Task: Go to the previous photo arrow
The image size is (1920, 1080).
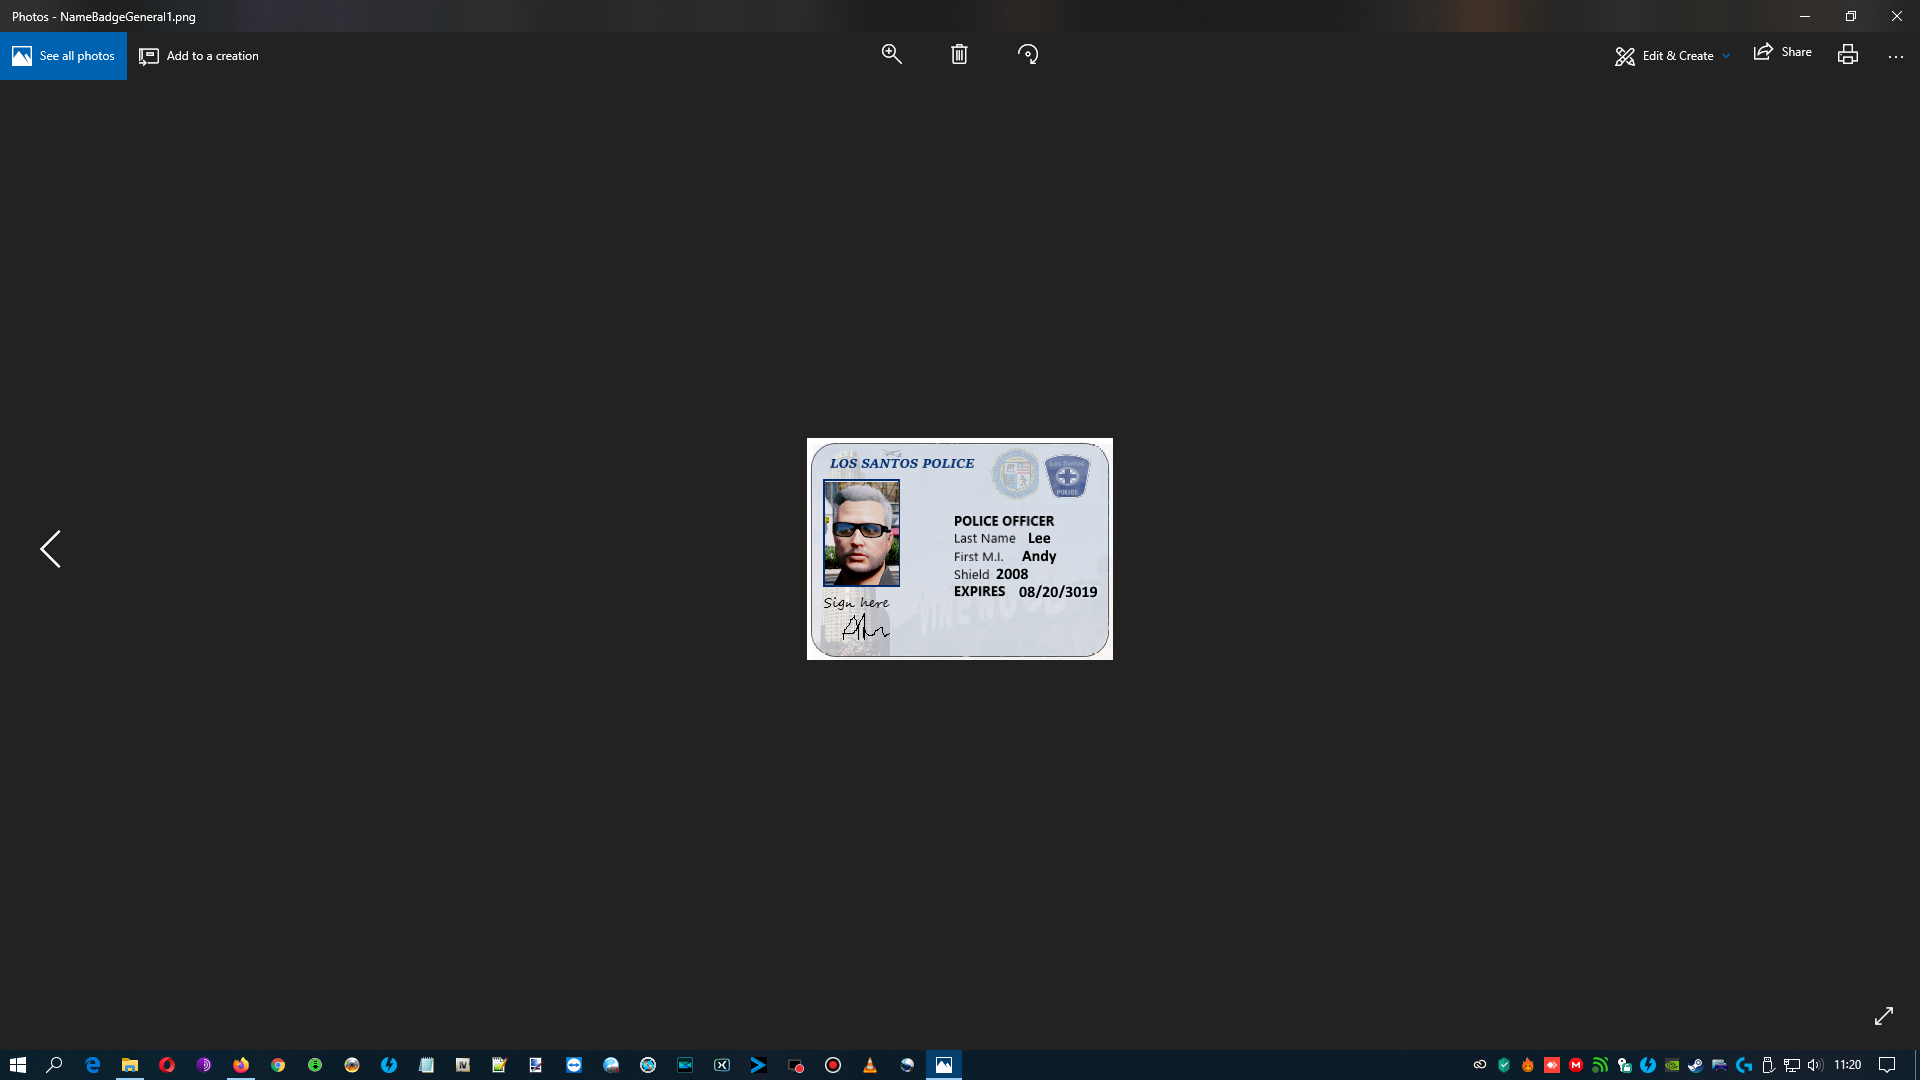Action: pos(50,549)
